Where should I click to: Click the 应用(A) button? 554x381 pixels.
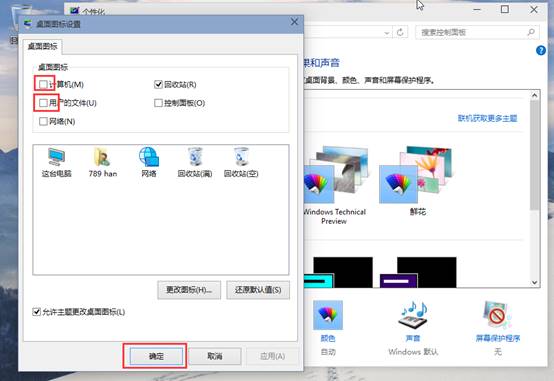point(272,356)
